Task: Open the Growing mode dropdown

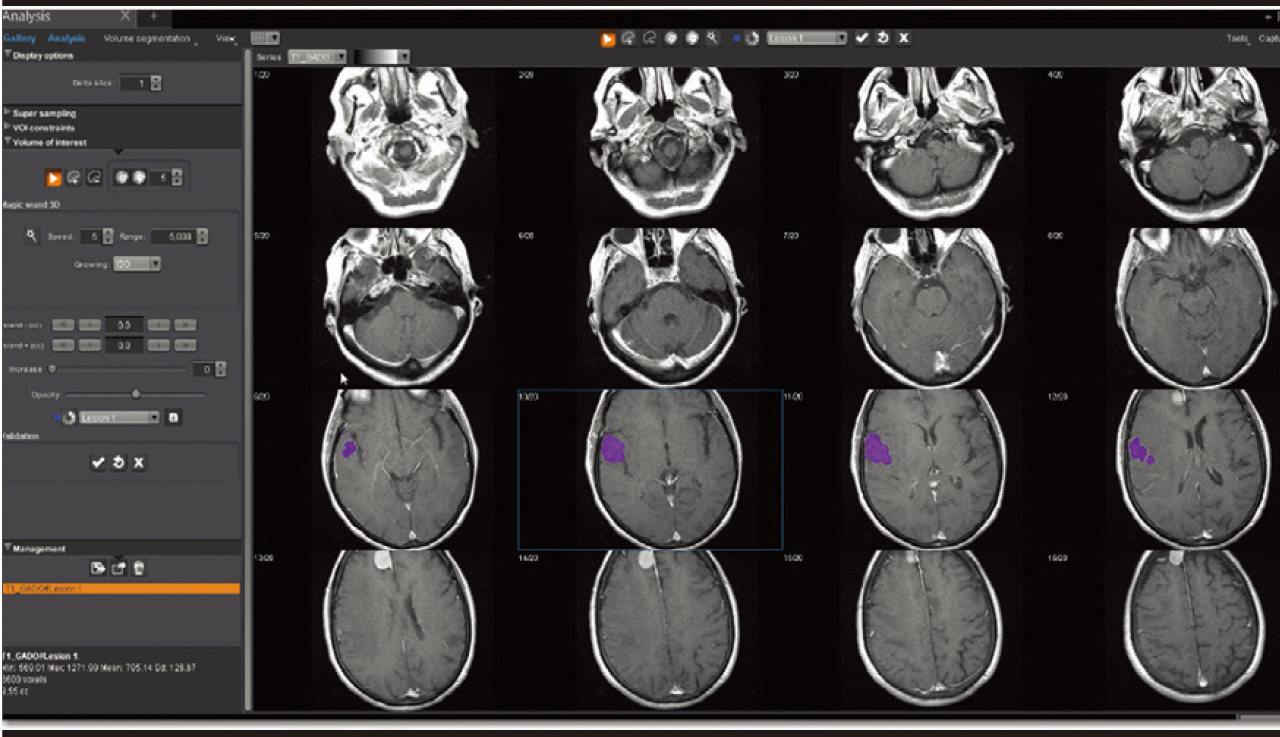Action: point(137,264)
